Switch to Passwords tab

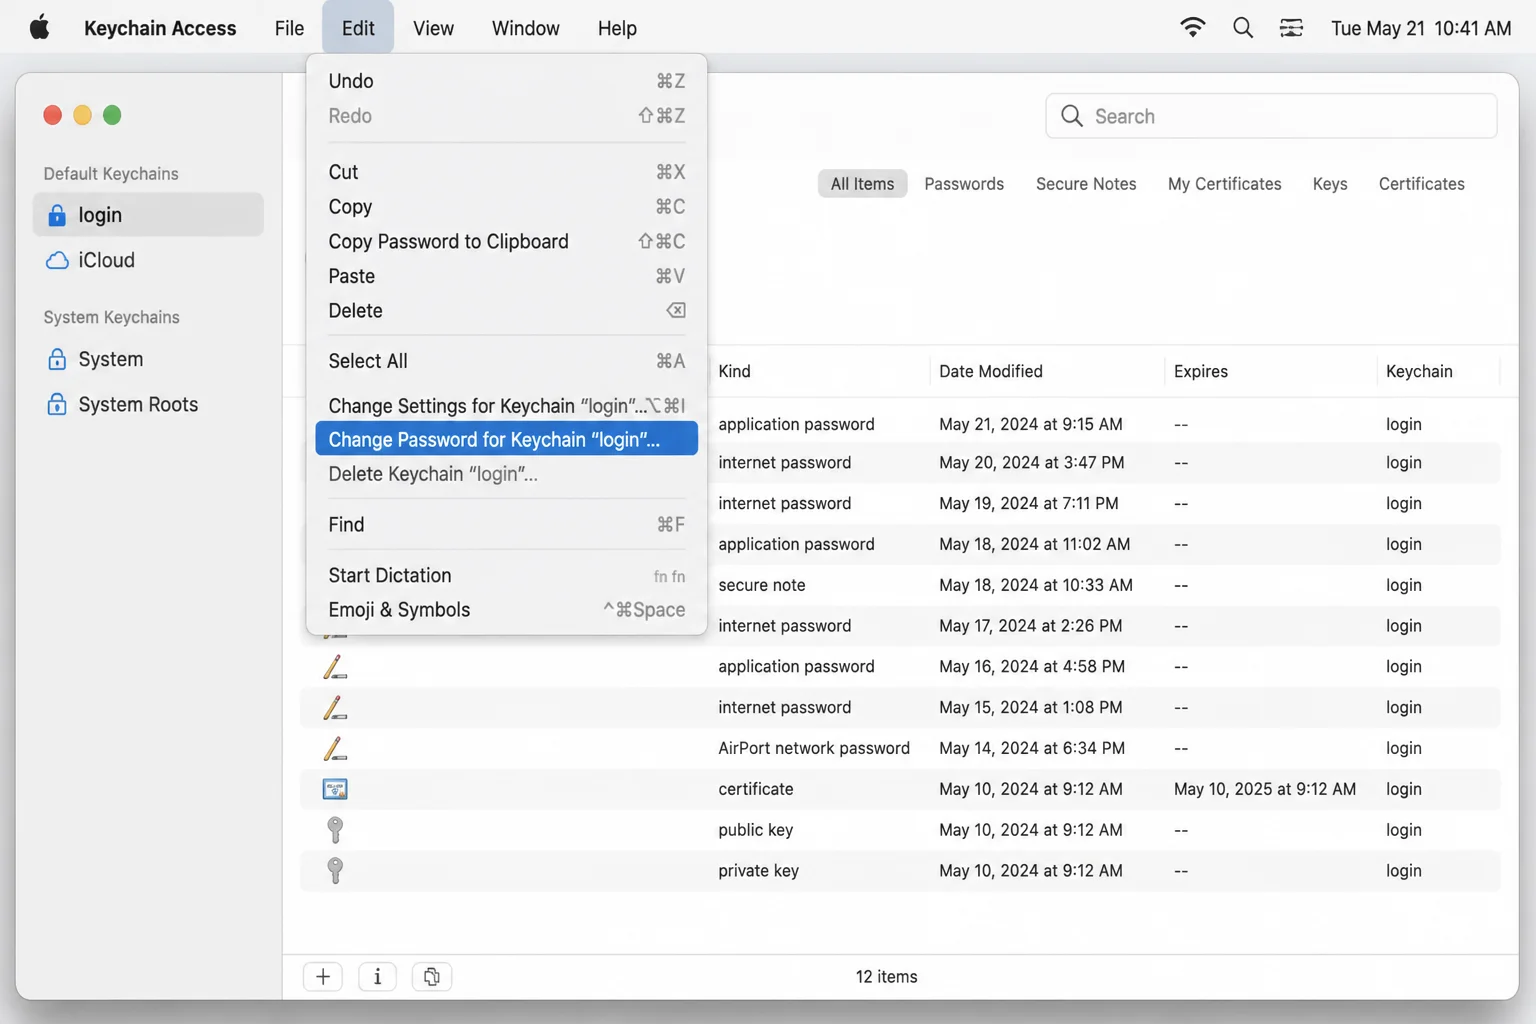pyautogui.click(x=964, y=184)
